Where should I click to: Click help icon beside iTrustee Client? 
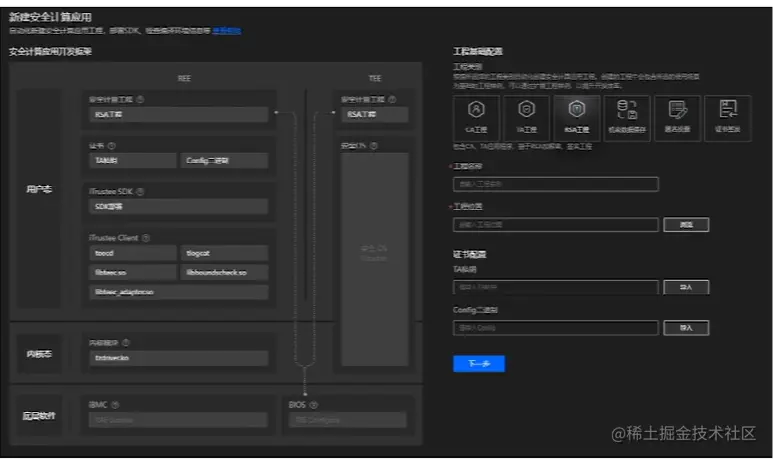coord(146,238)
